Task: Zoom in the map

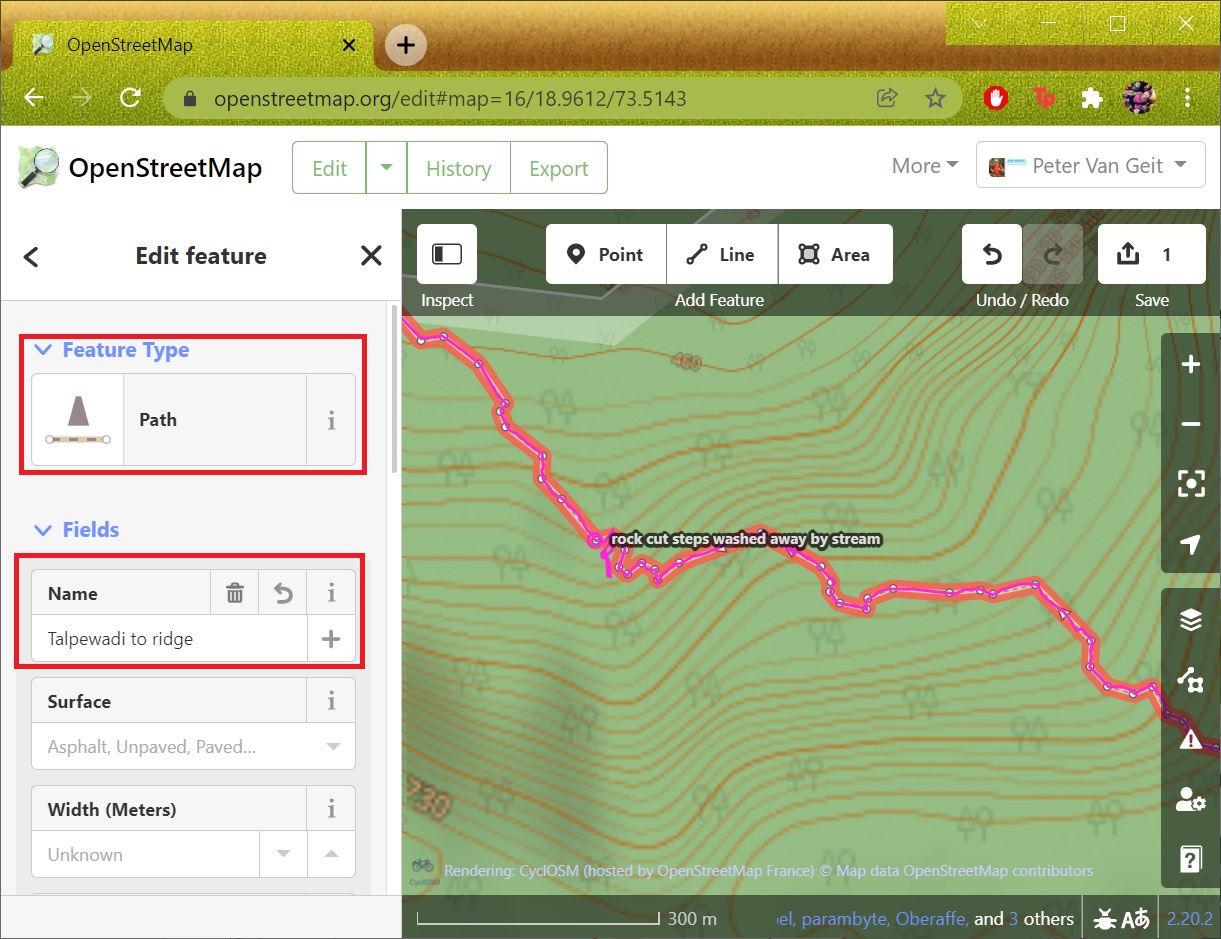Action: pyautogui.click(x=1190, y=364)
